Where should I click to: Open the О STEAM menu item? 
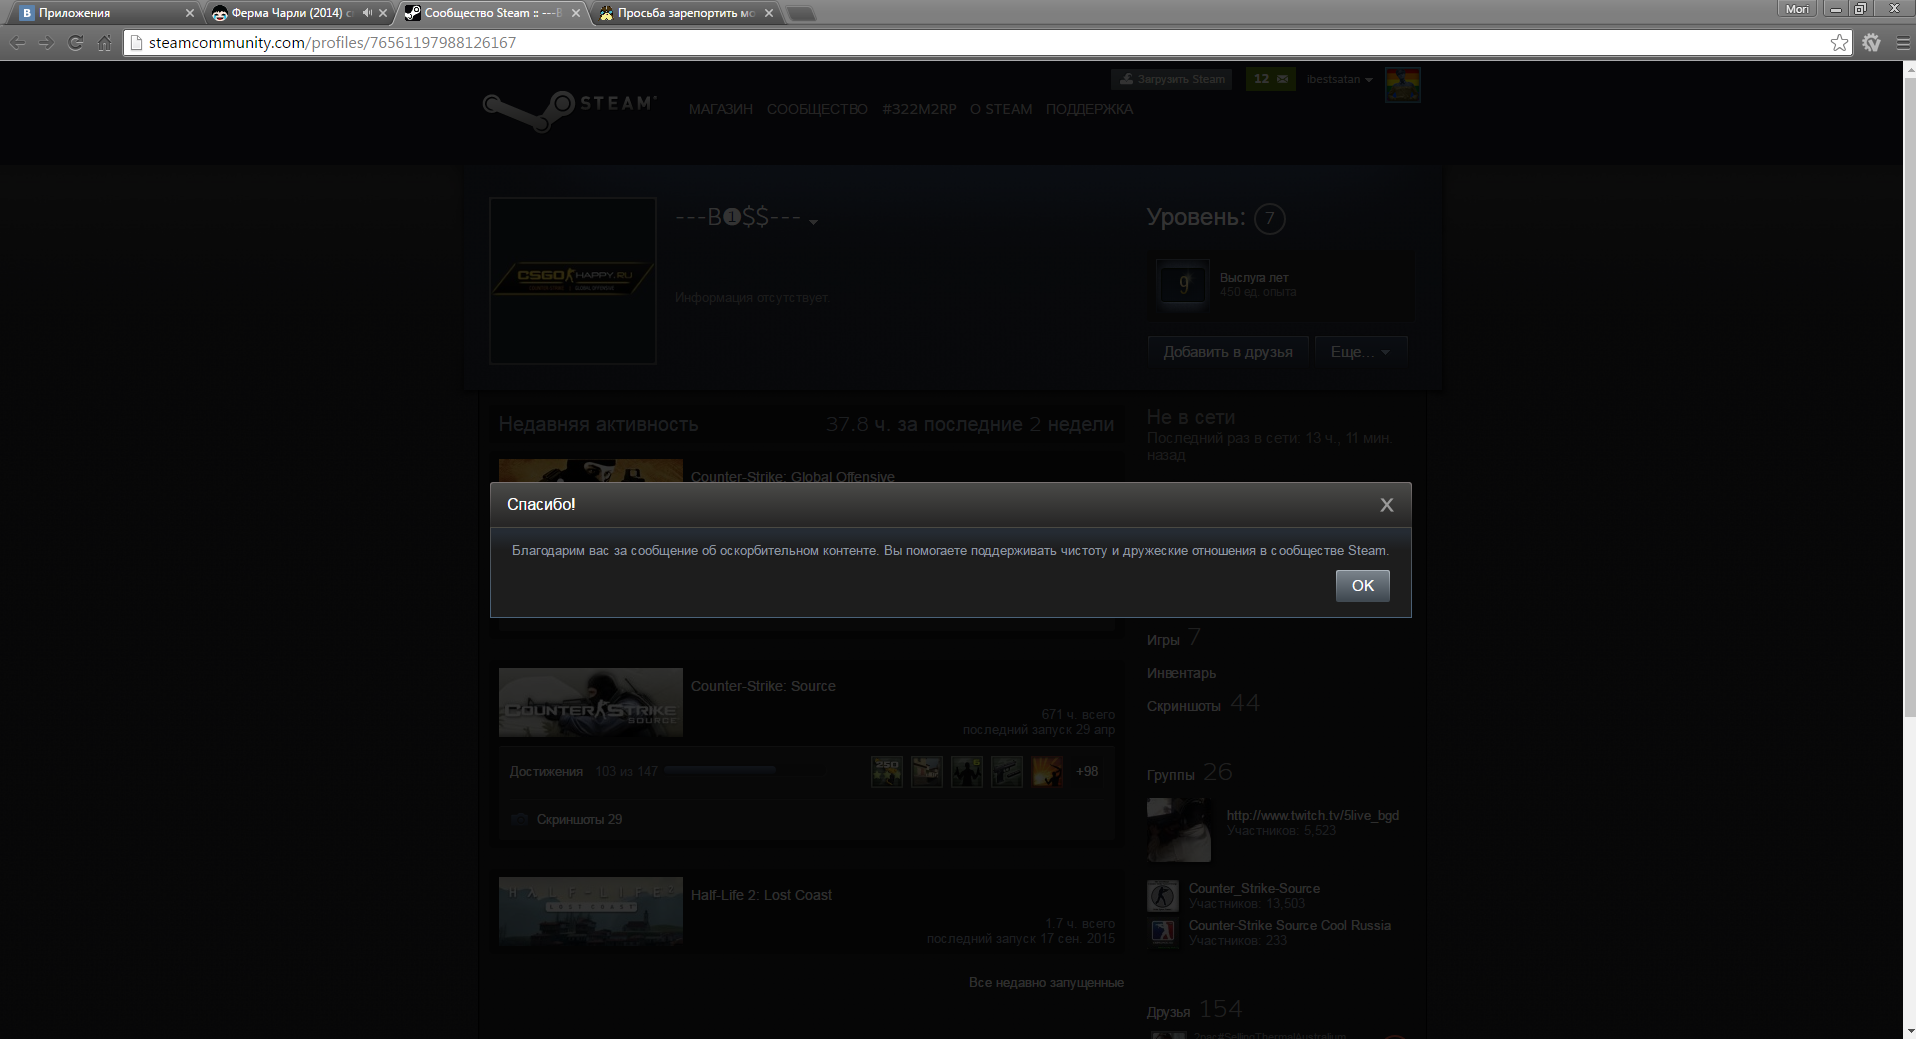[1001, 109]
